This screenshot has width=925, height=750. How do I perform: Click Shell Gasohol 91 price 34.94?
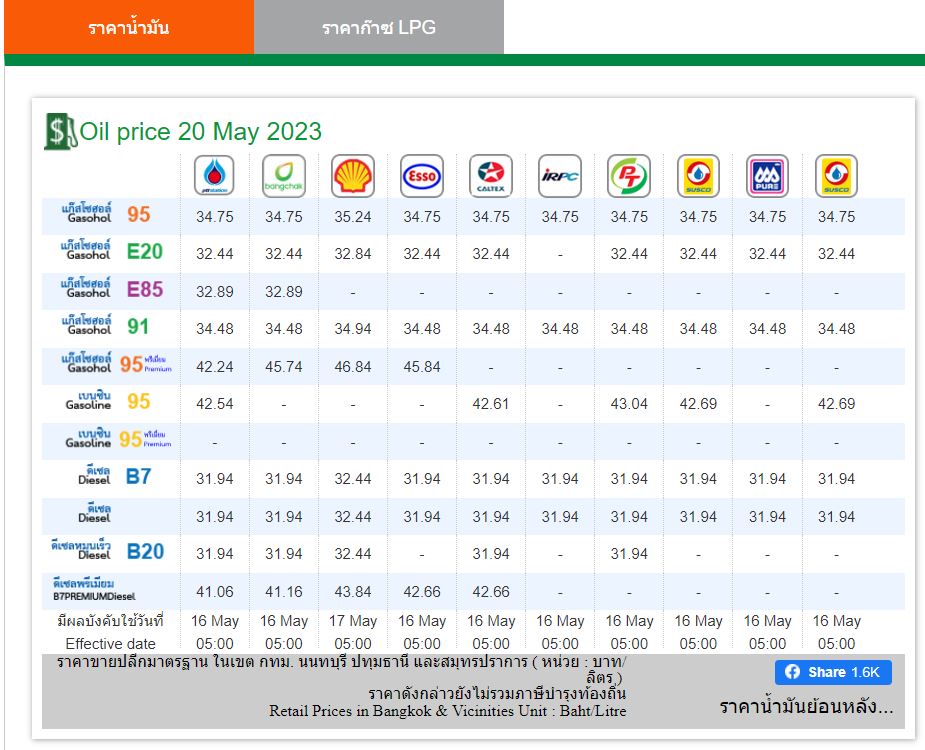353,329
